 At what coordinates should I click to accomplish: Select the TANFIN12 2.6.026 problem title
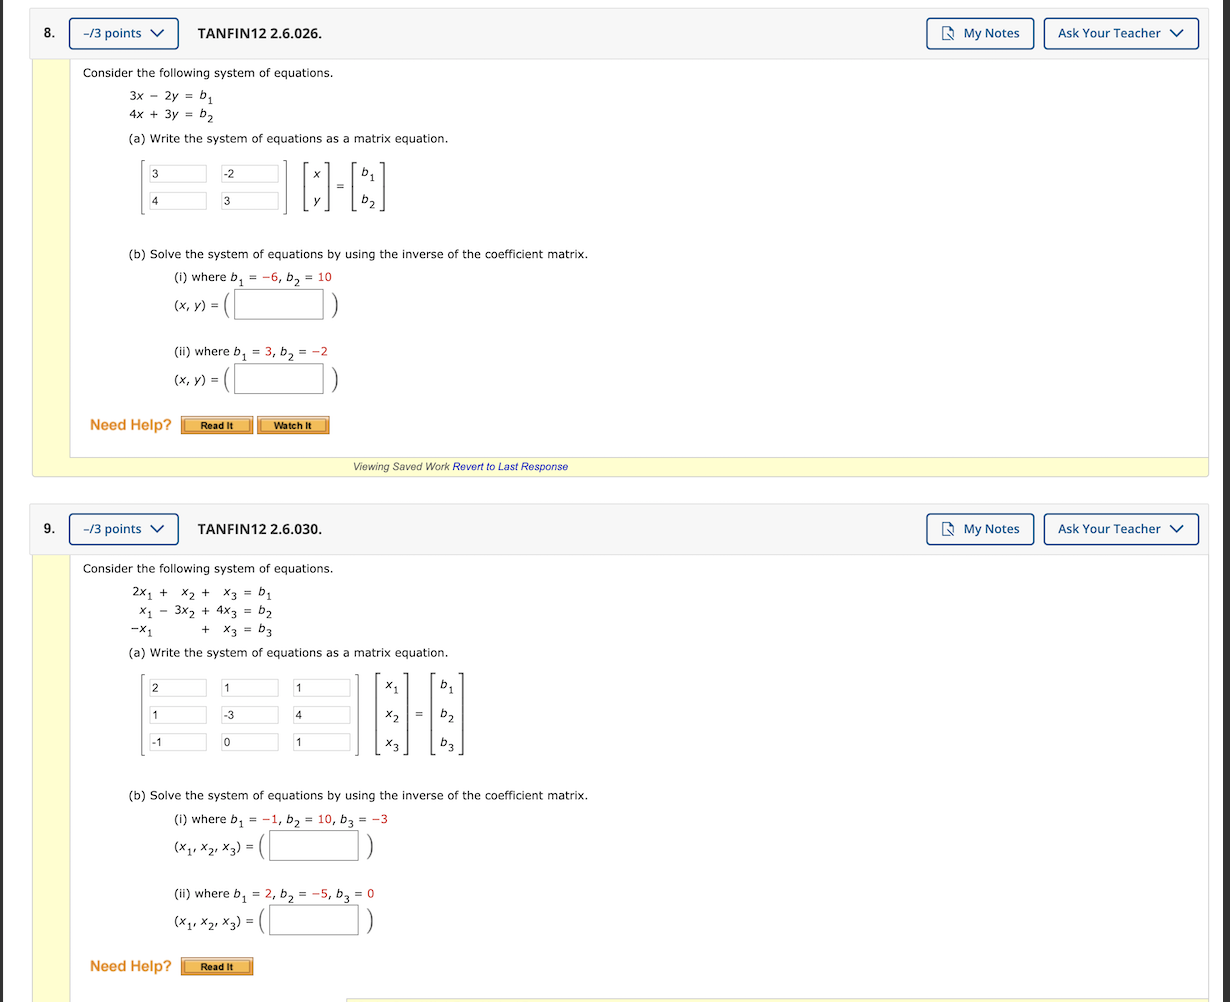[x=259, y=33]
